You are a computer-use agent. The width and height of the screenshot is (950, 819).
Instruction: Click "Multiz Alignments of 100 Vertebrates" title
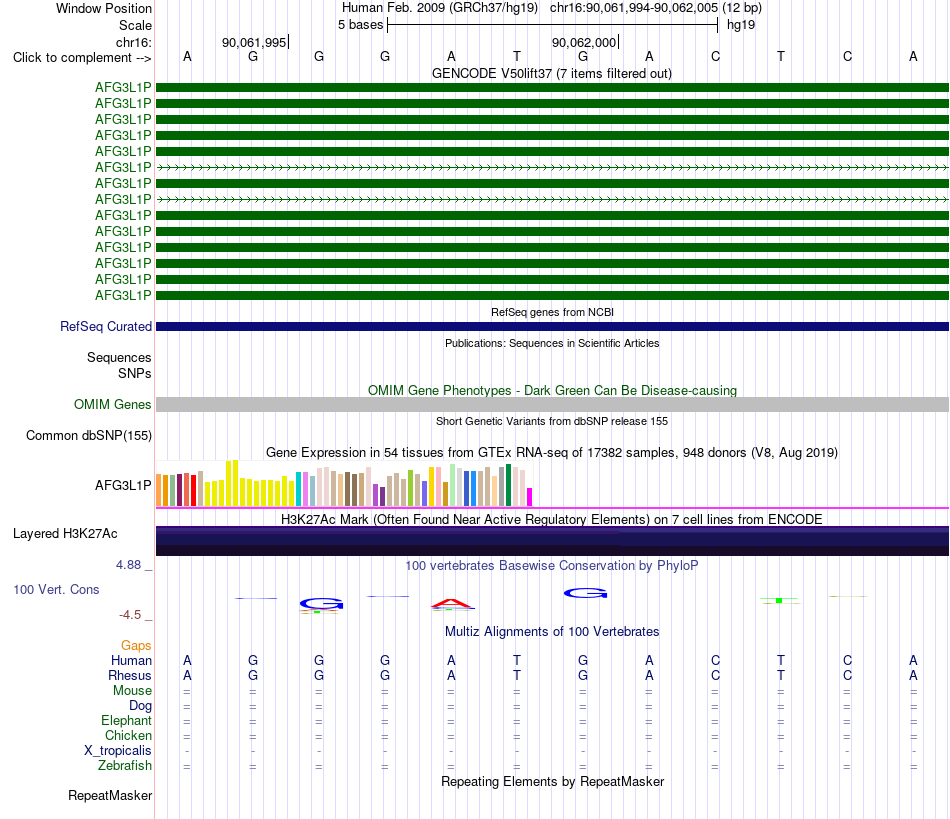(x=552, y=631)
